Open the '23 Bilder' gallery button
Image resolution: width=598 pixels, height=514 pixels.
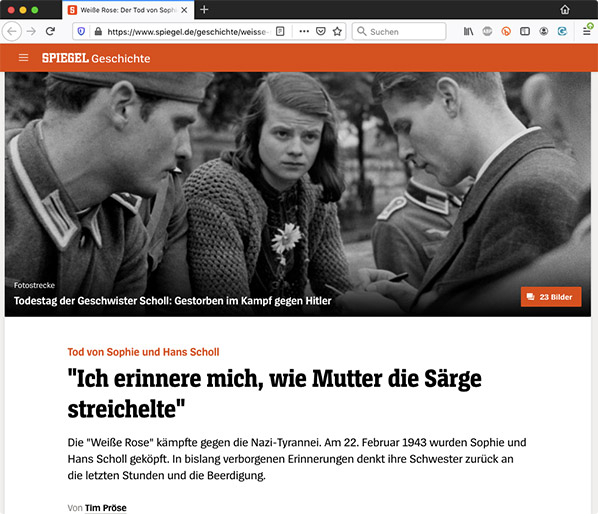[x=551, y=297]
